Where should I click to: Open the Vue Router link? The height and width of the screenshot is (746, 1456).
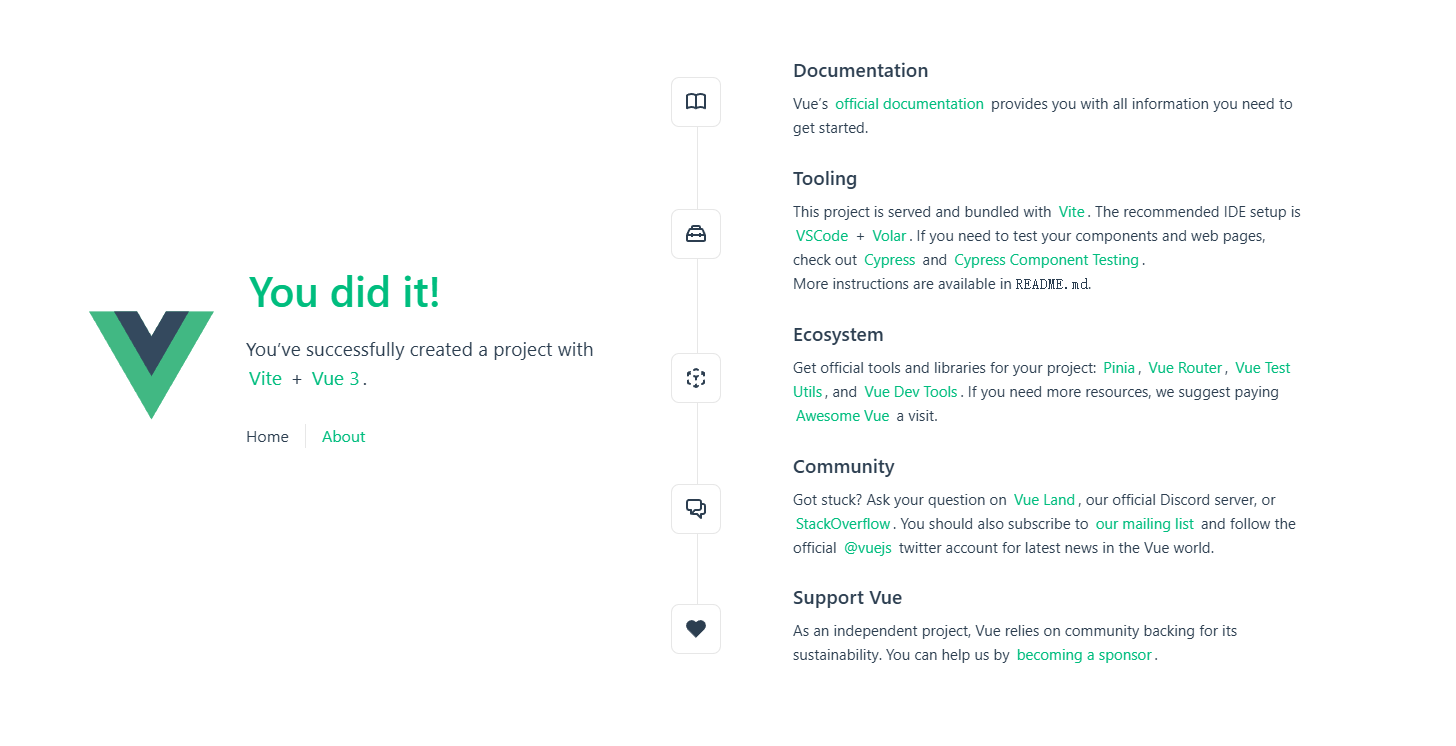pos(1185,368)
